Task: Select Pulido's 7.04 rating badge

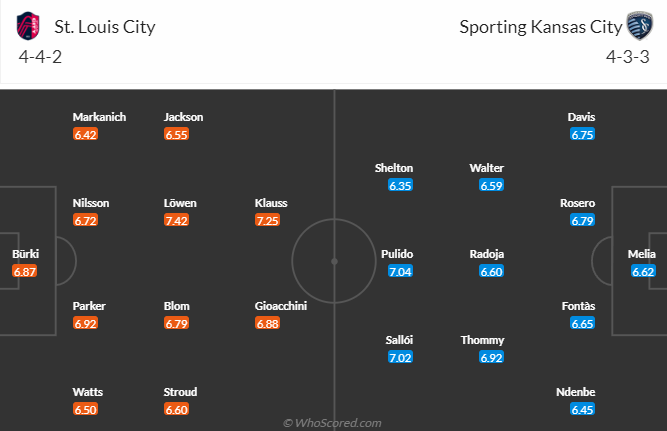Action: click(400, 271)
